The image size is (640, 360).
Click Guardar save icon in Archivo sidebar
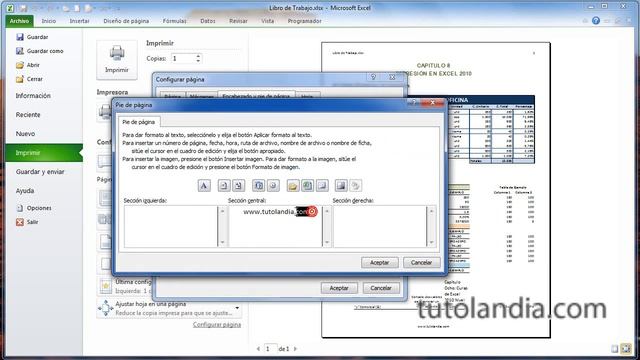(x=20, y=37)
